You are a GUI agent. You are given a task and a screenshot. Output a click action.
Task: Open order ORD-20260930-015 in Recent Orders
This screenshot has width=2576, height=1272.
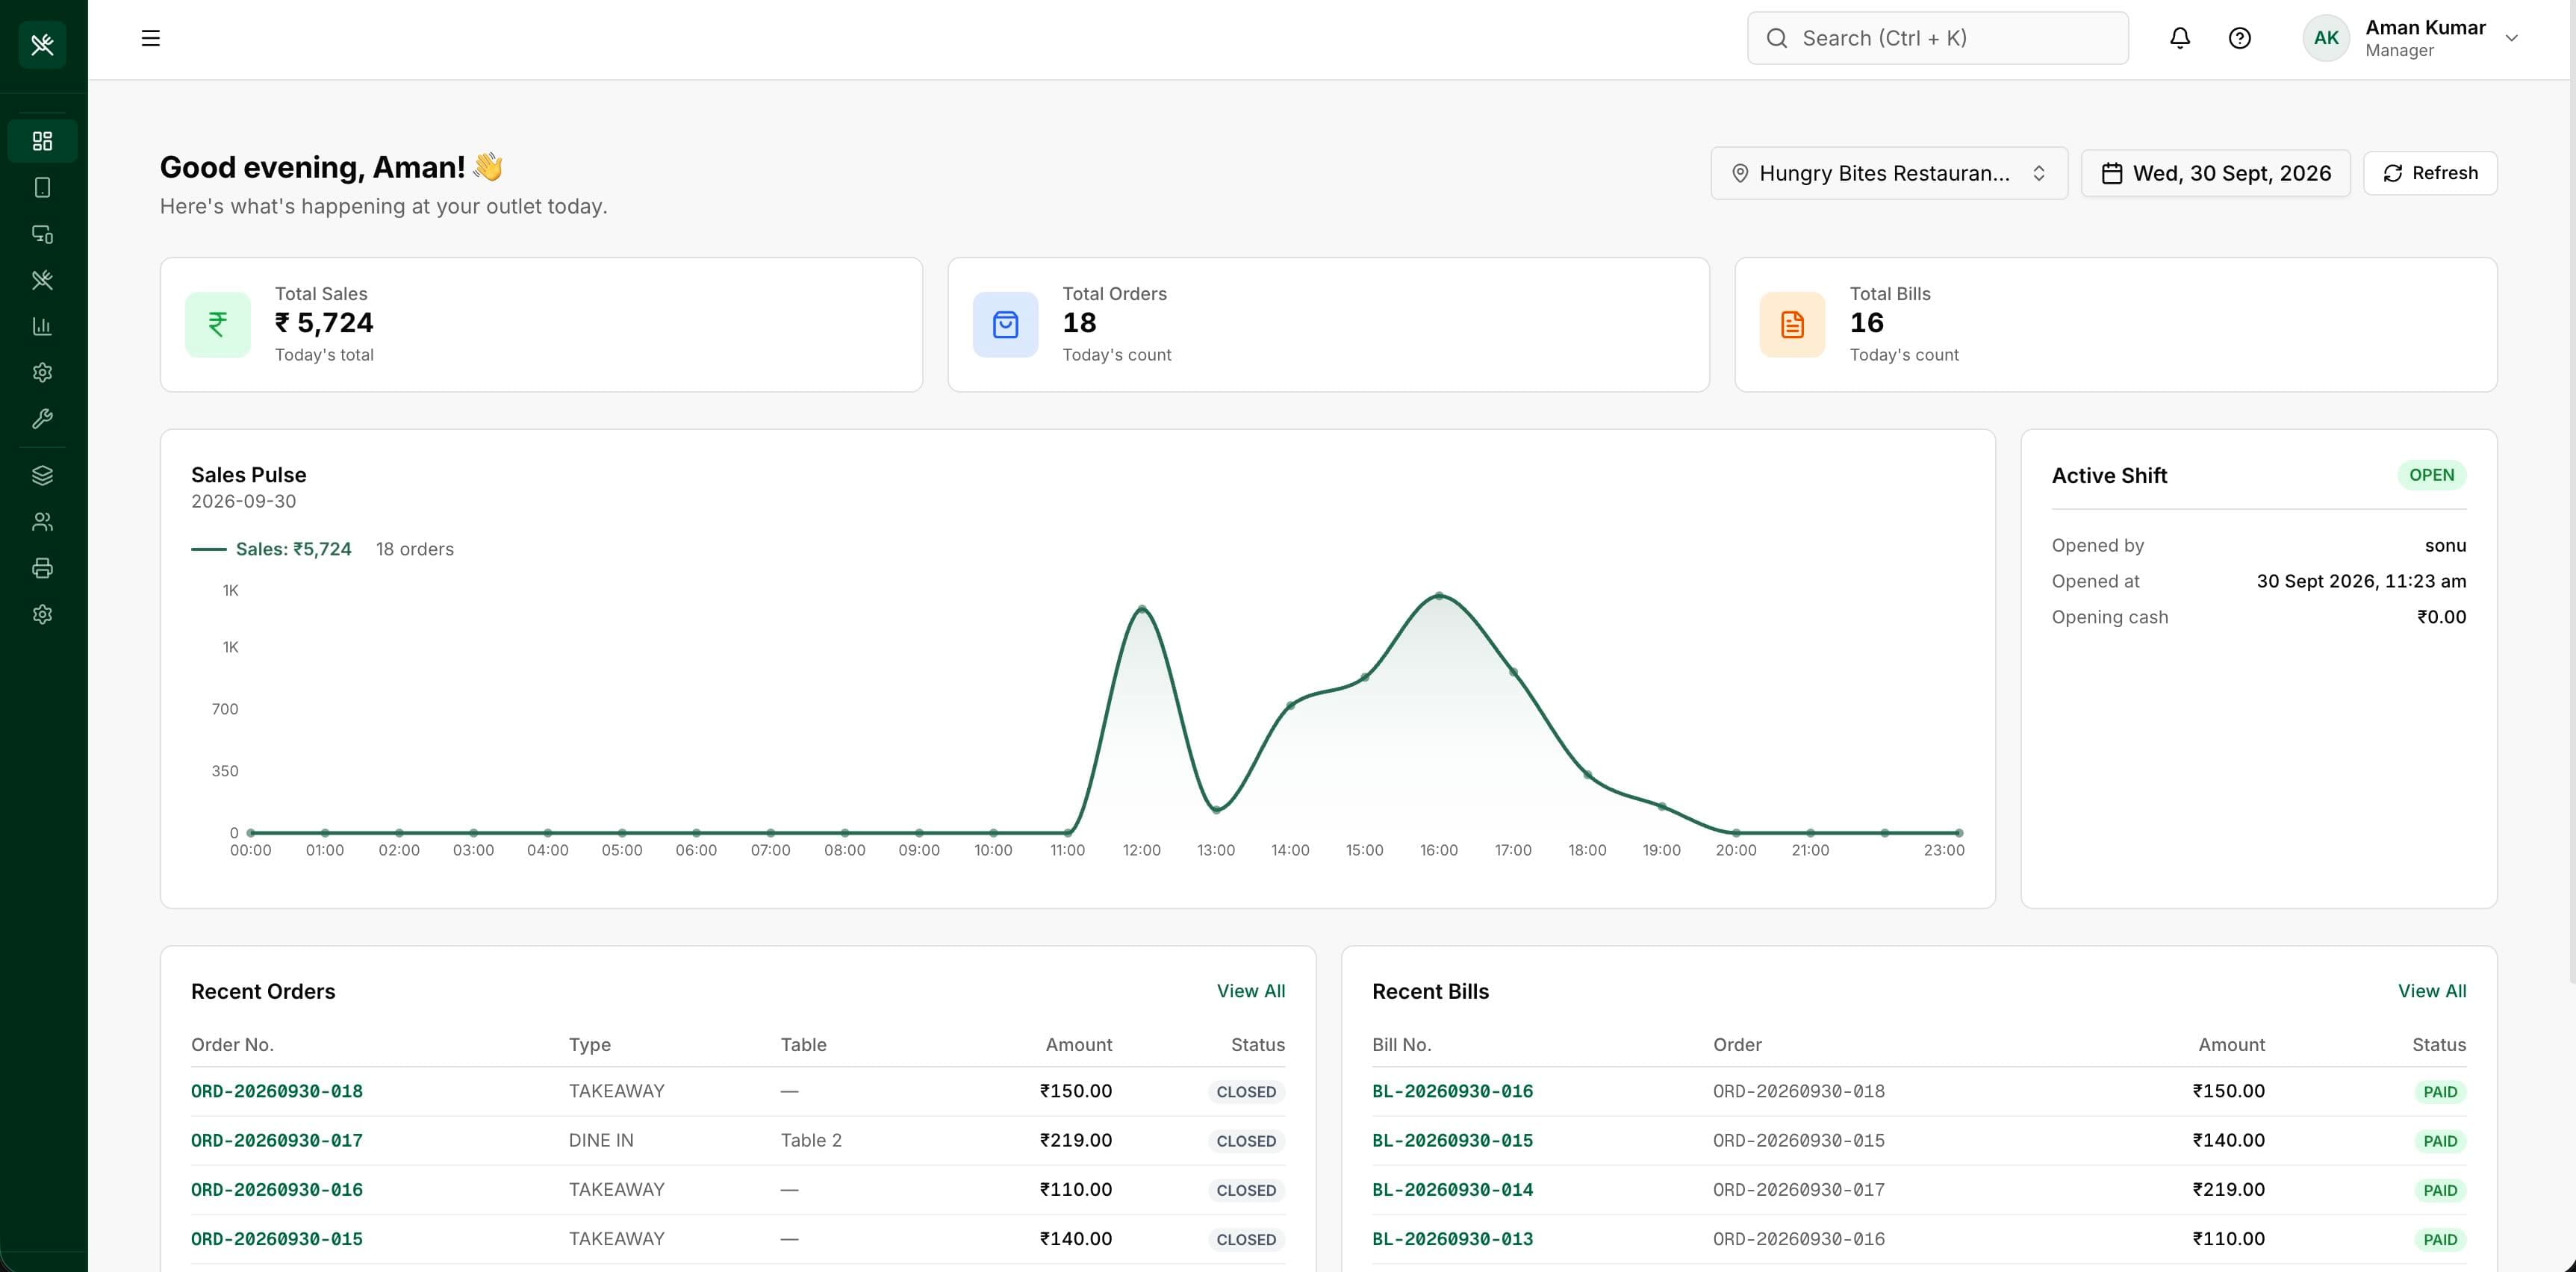pos(277,1238)
